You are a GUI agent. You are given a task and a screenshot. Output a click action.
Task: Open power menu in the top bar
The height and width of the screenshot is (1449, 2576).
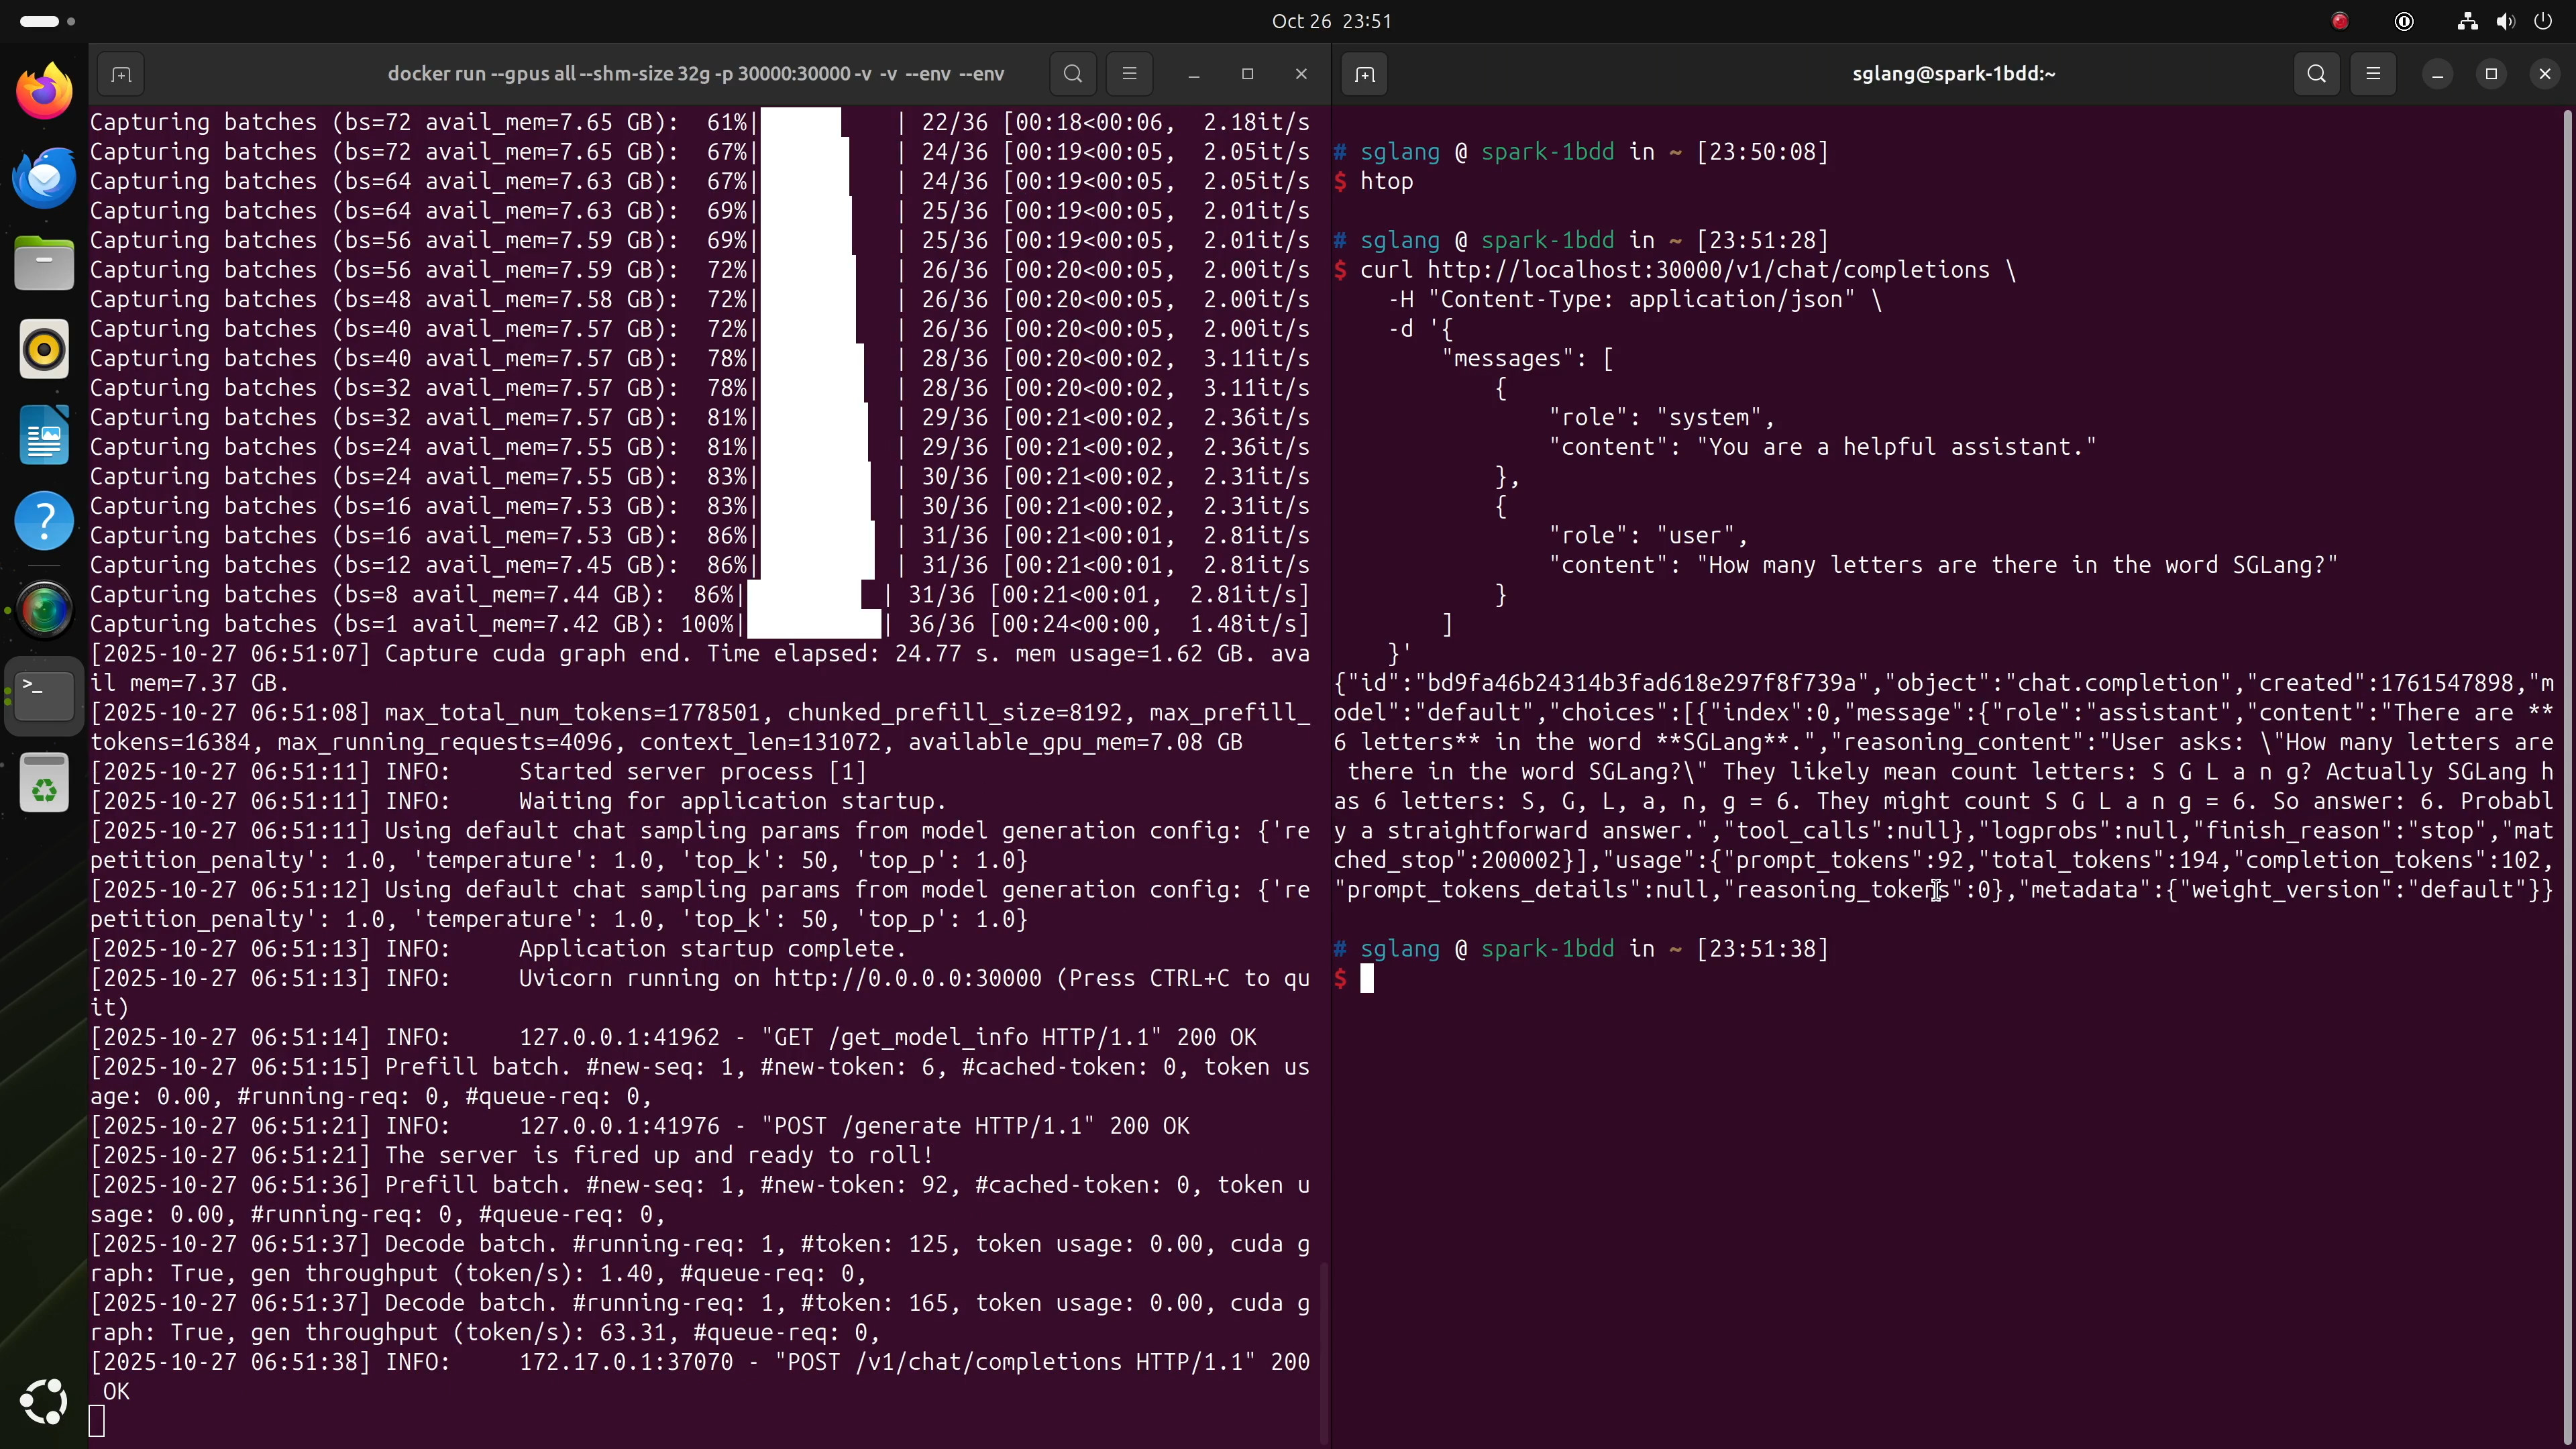2543,21
